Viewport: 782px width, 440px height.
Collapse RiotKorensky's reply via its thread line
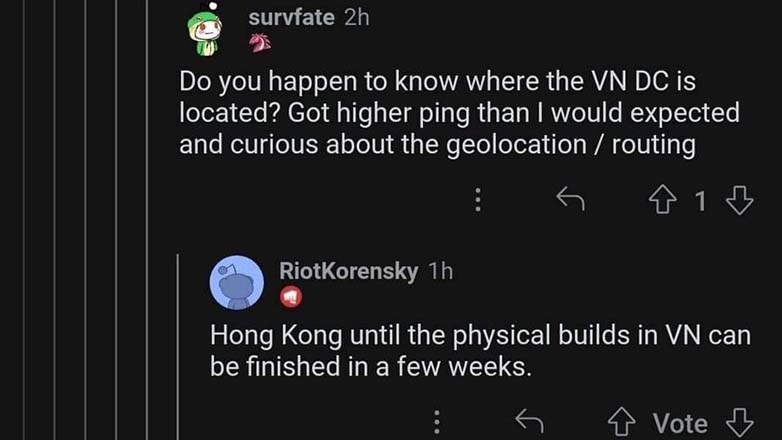[178, 347]
